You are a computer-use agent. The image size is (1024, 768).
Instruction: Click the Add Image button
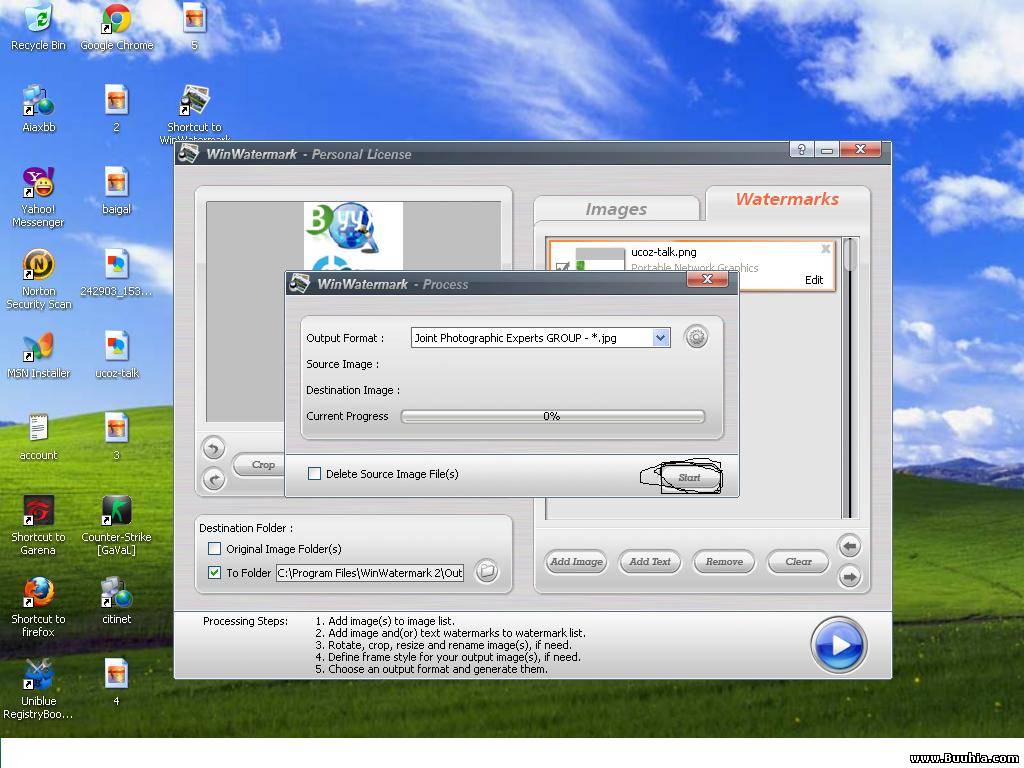[576, 562]
